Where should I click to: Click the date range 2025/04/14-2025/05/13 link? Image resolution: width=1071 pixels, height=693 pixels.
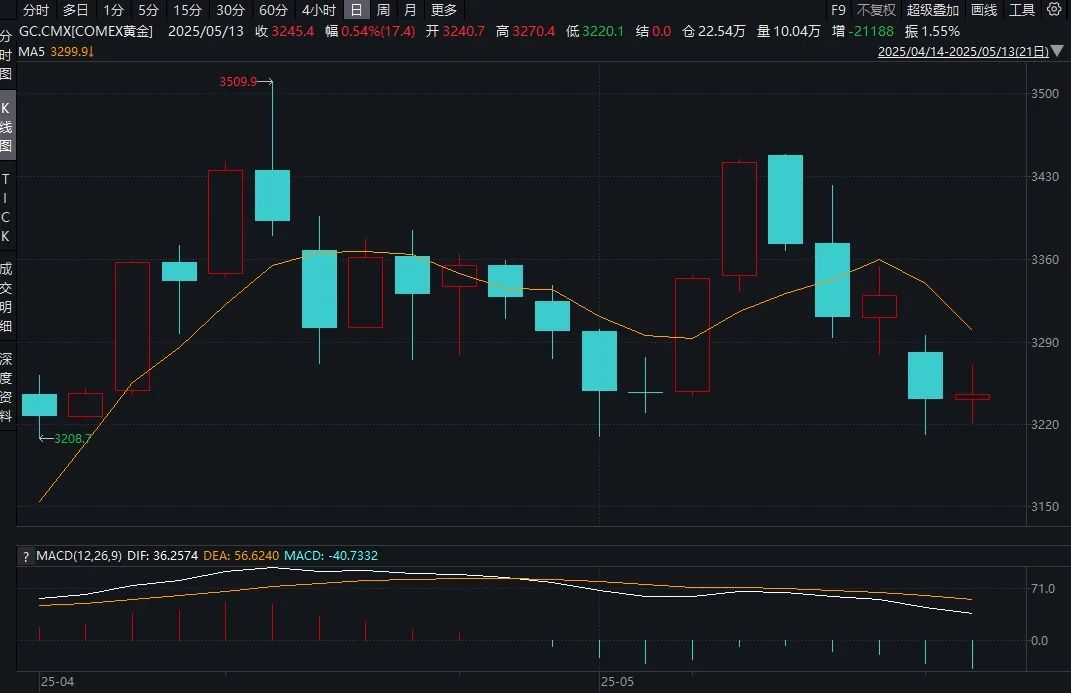click(963, 51)
